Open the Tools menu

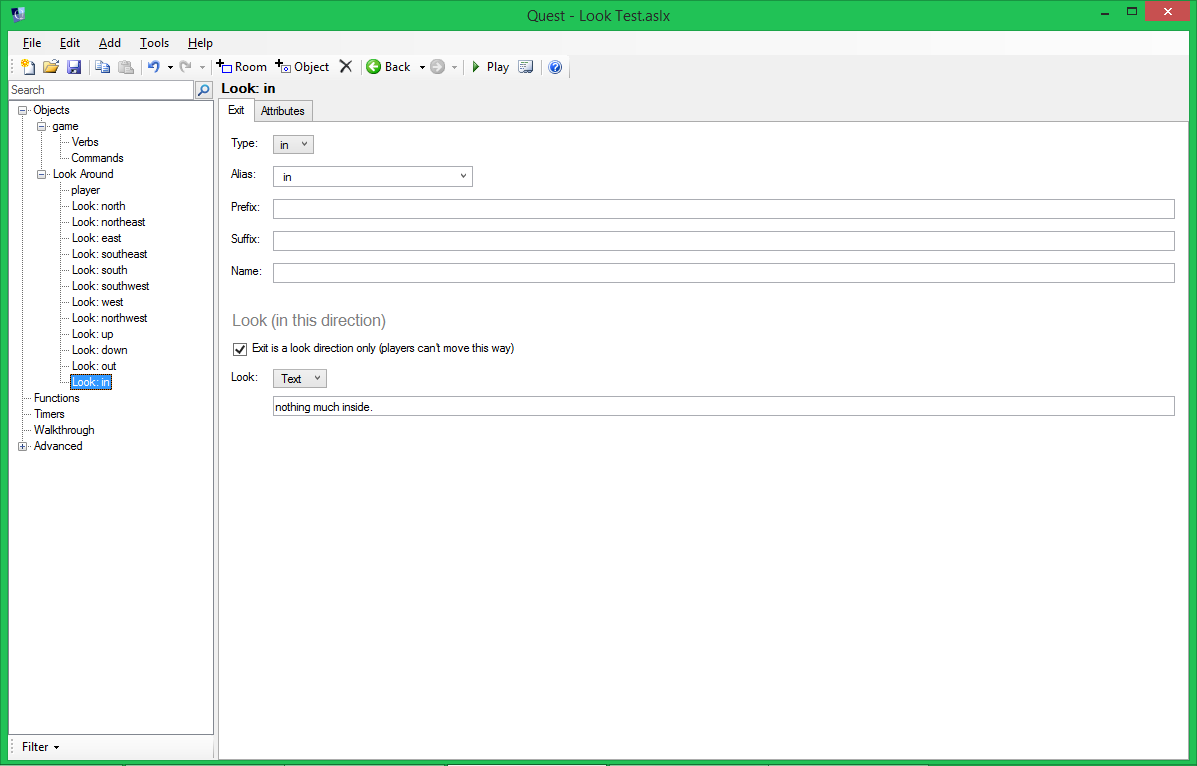tap(154, 43)
